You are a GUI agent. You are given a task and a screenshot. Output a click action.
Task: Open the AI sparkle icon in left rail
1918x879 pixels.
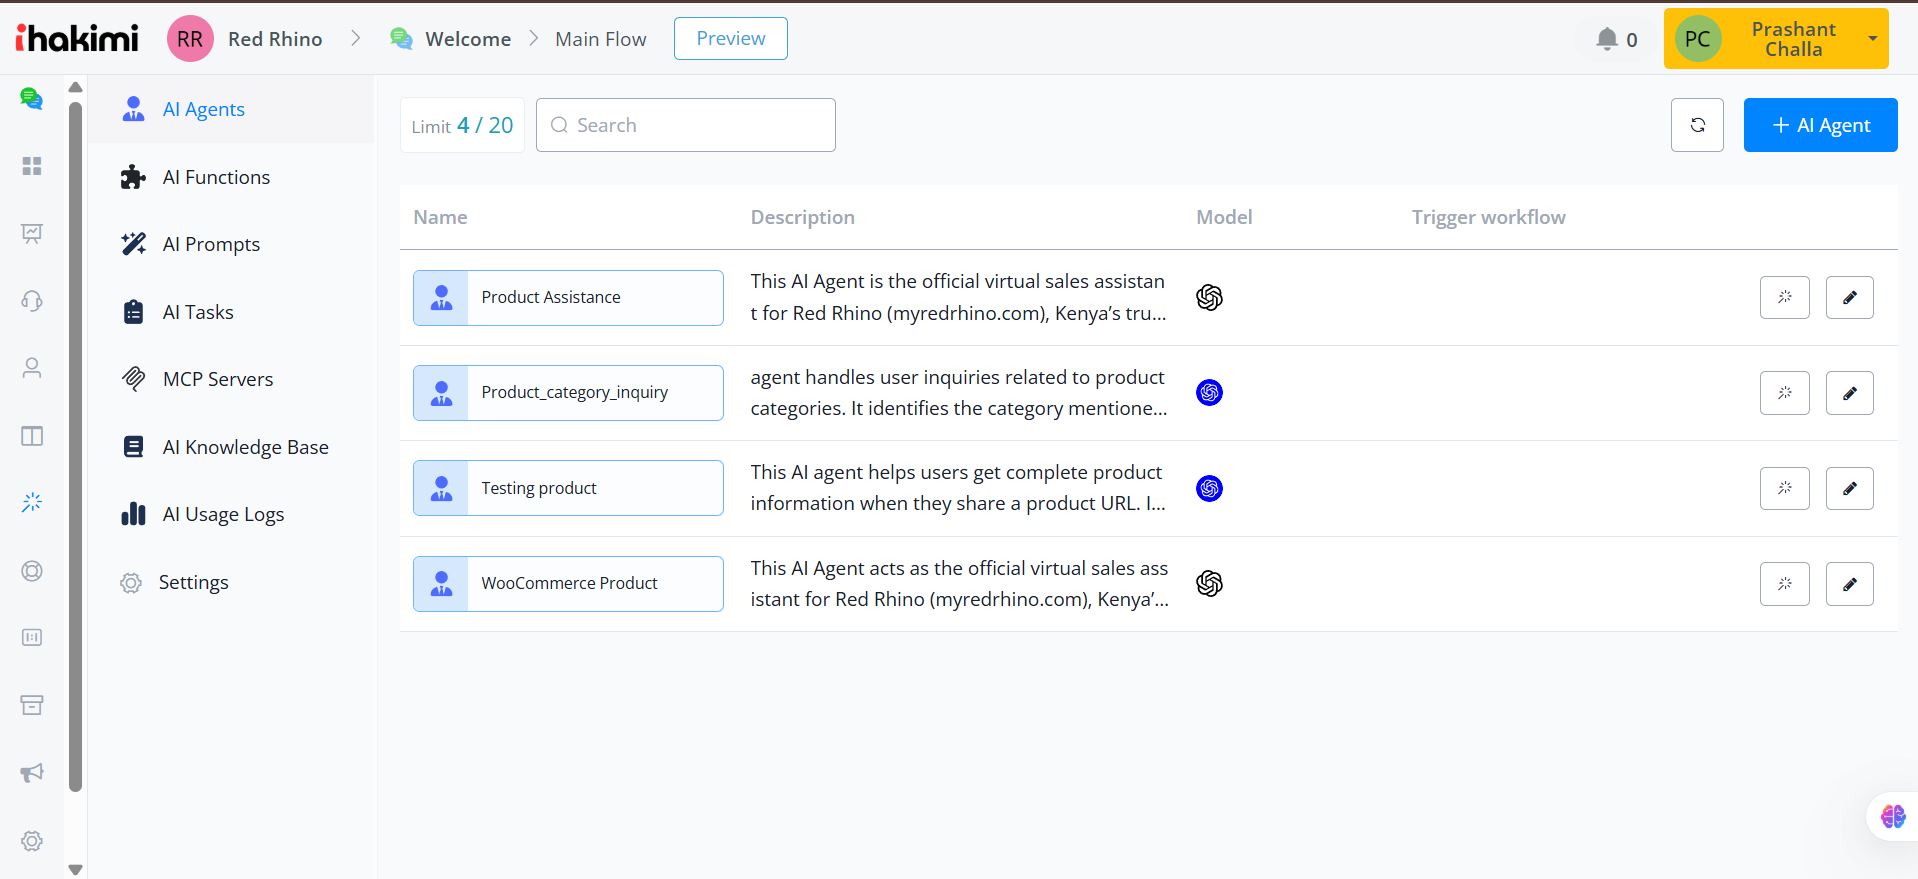32,502
